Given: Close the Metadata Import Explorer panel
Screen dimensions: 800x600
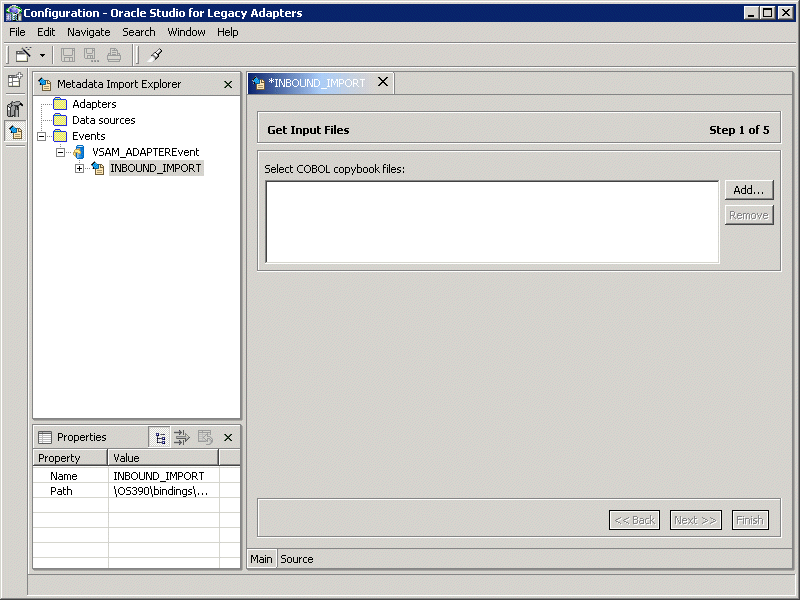Looking at the screenshot, I should [228, 84].
